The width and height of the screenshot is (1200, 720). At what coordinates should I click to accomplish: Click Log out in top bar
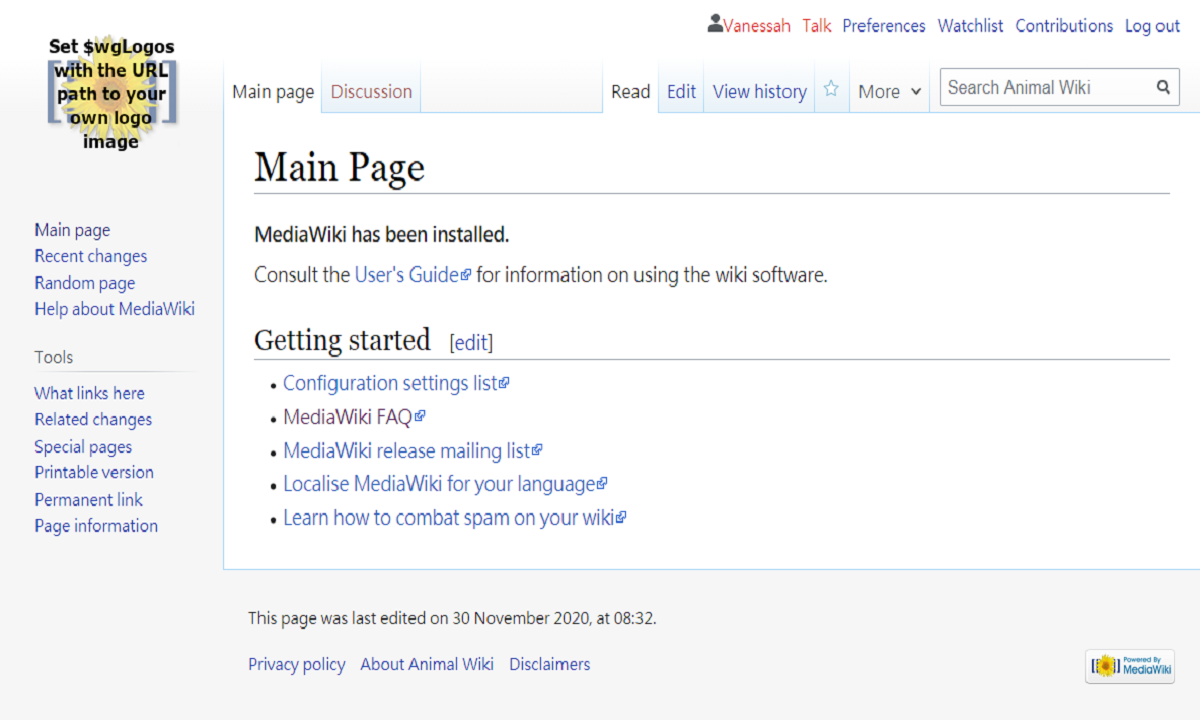1152,26
